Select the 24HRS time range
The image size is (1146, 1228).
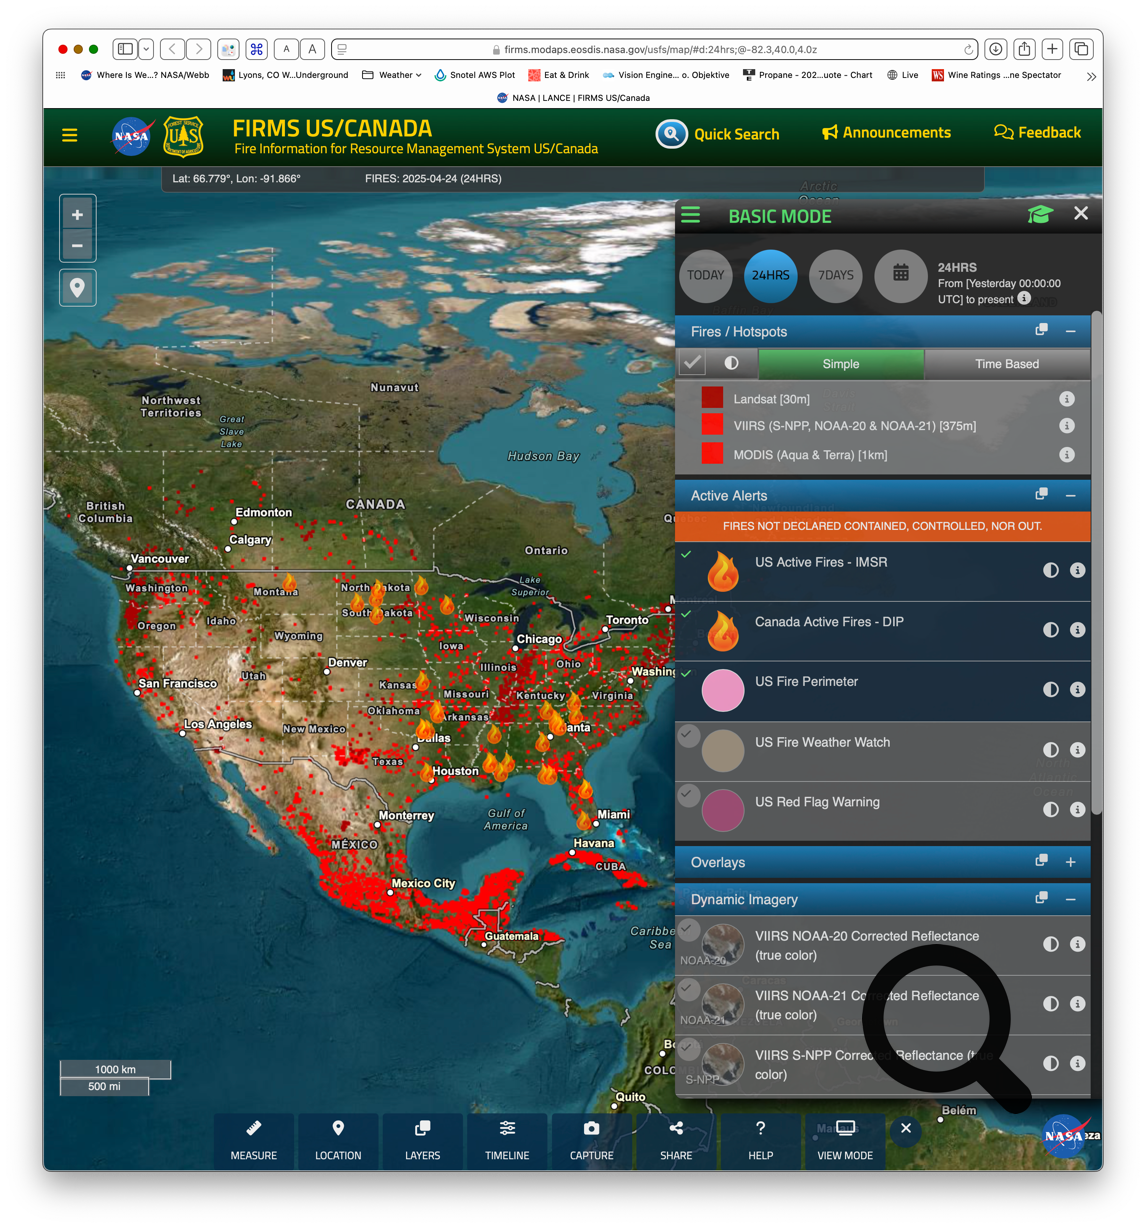pyautogui.click(x=771, y=275)
